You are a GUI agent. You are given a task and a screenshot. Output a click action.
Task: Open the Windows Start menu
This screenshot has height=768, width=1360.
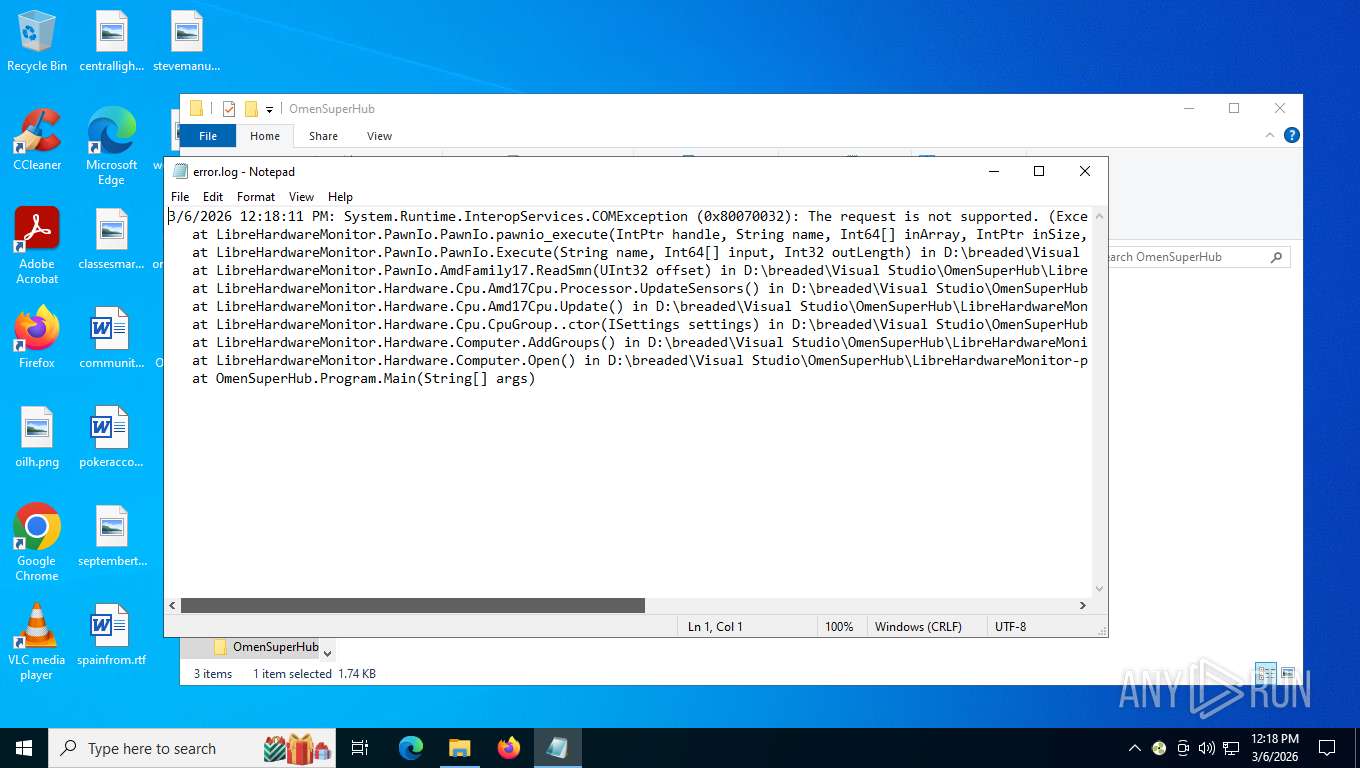(x=23, y=748)
